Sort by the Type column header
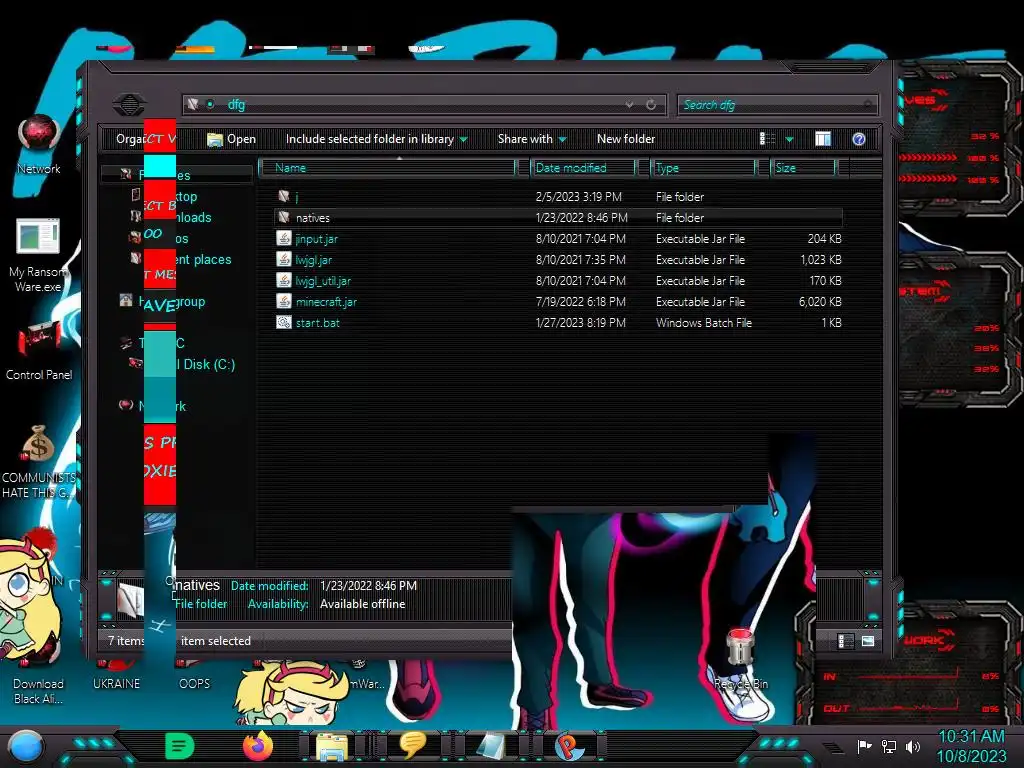Image resolution: width=1024 pixels, height=768 pixels. [704, 168]
